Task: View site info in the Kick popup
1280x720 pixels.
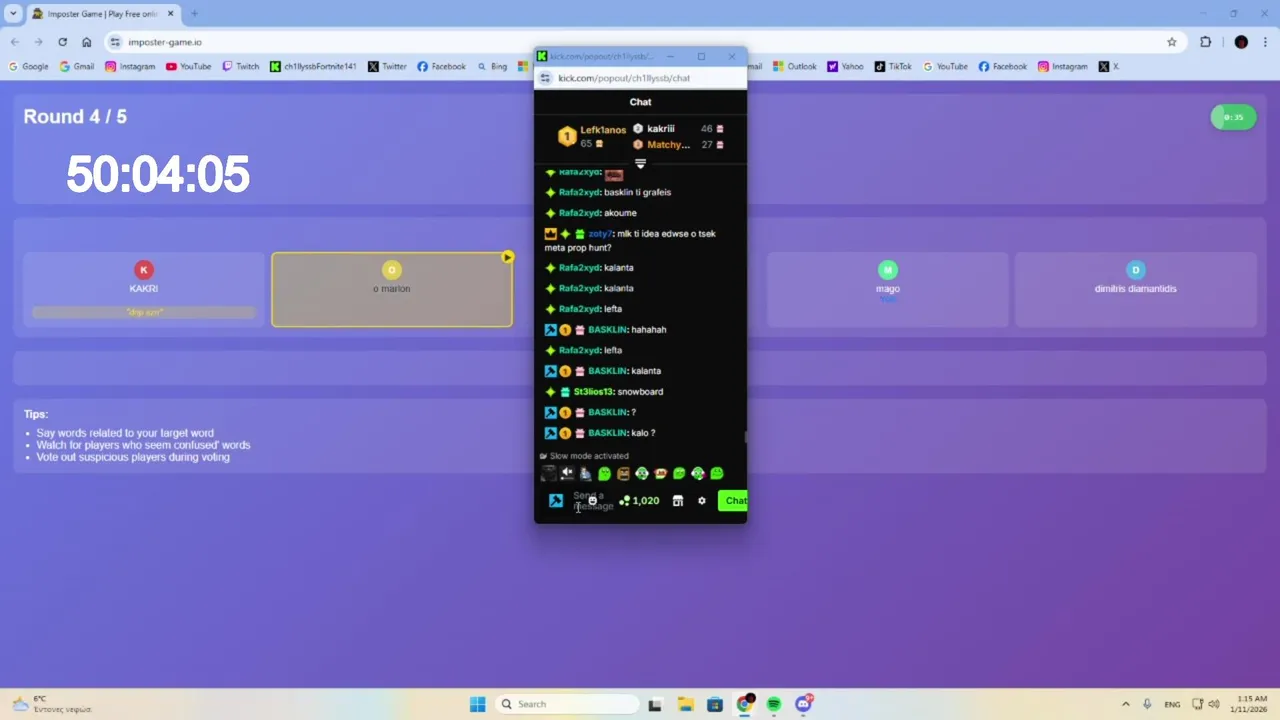Action: pos(545,78)
